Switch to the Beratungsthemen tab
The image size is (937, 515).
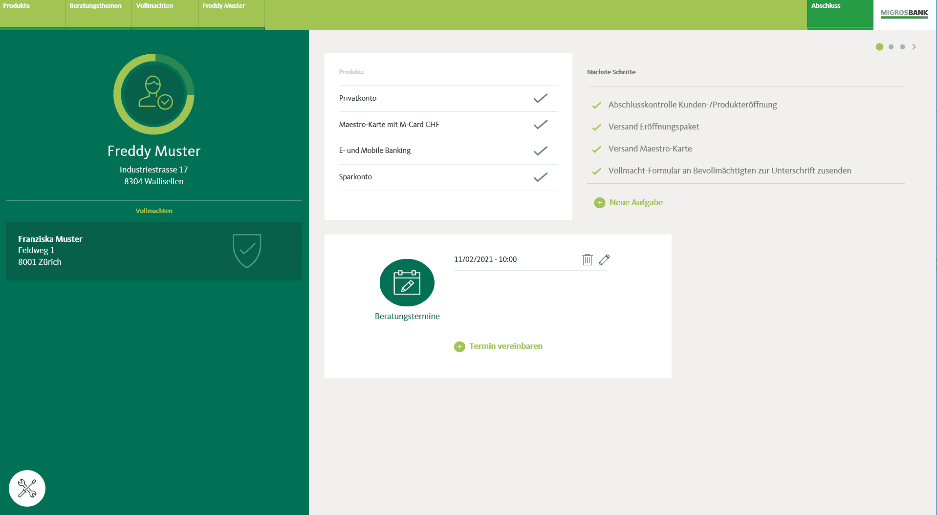(95, 6)
